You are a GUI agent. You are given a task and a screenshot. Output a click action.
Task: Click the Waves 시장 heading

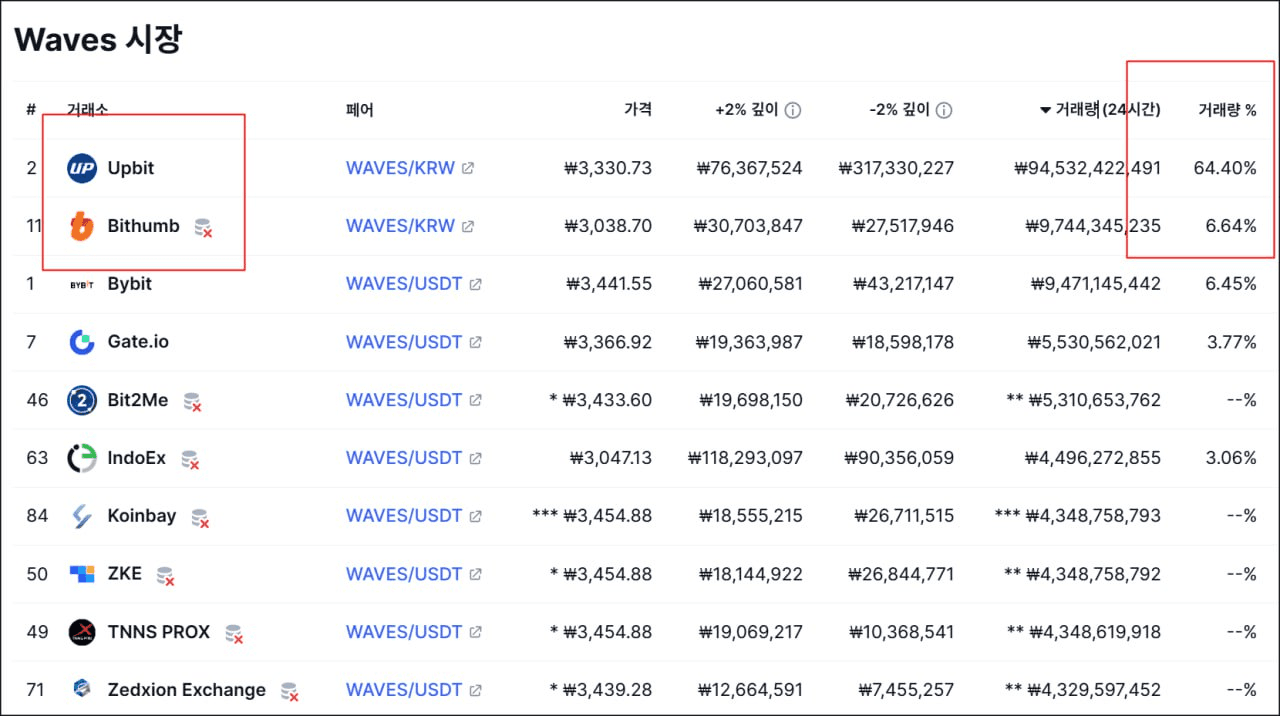point(98,40)
